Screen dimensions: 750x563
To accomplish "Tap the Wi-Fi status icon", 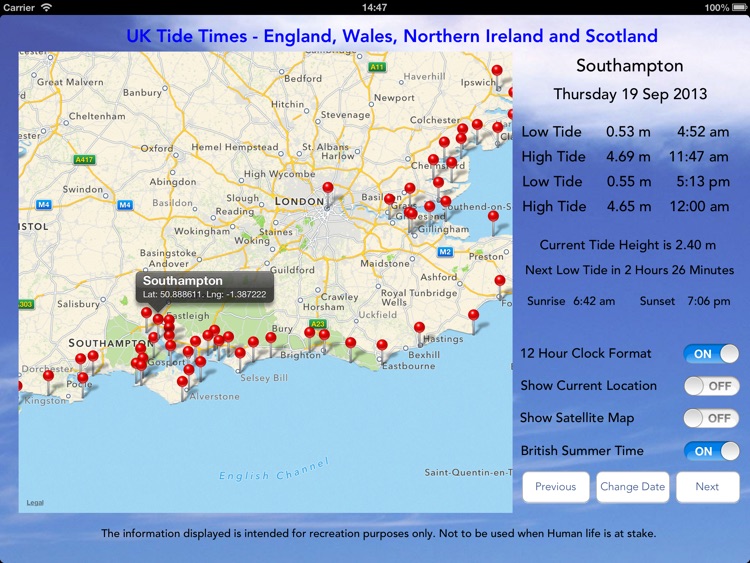I will click(46, 7).
